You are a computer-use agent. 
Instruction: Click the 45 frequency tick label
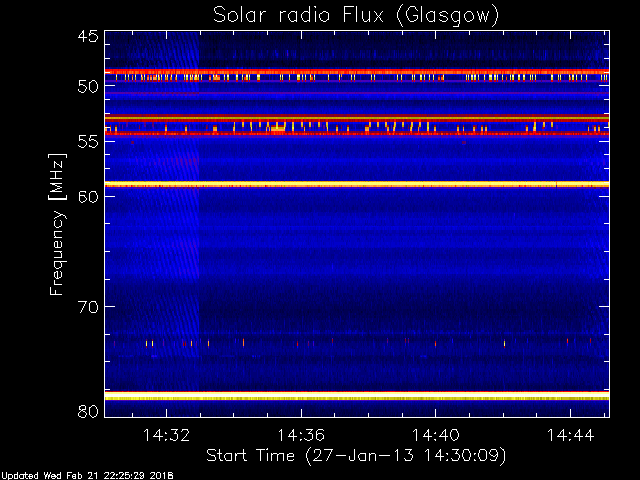click(x=88, y=36)
